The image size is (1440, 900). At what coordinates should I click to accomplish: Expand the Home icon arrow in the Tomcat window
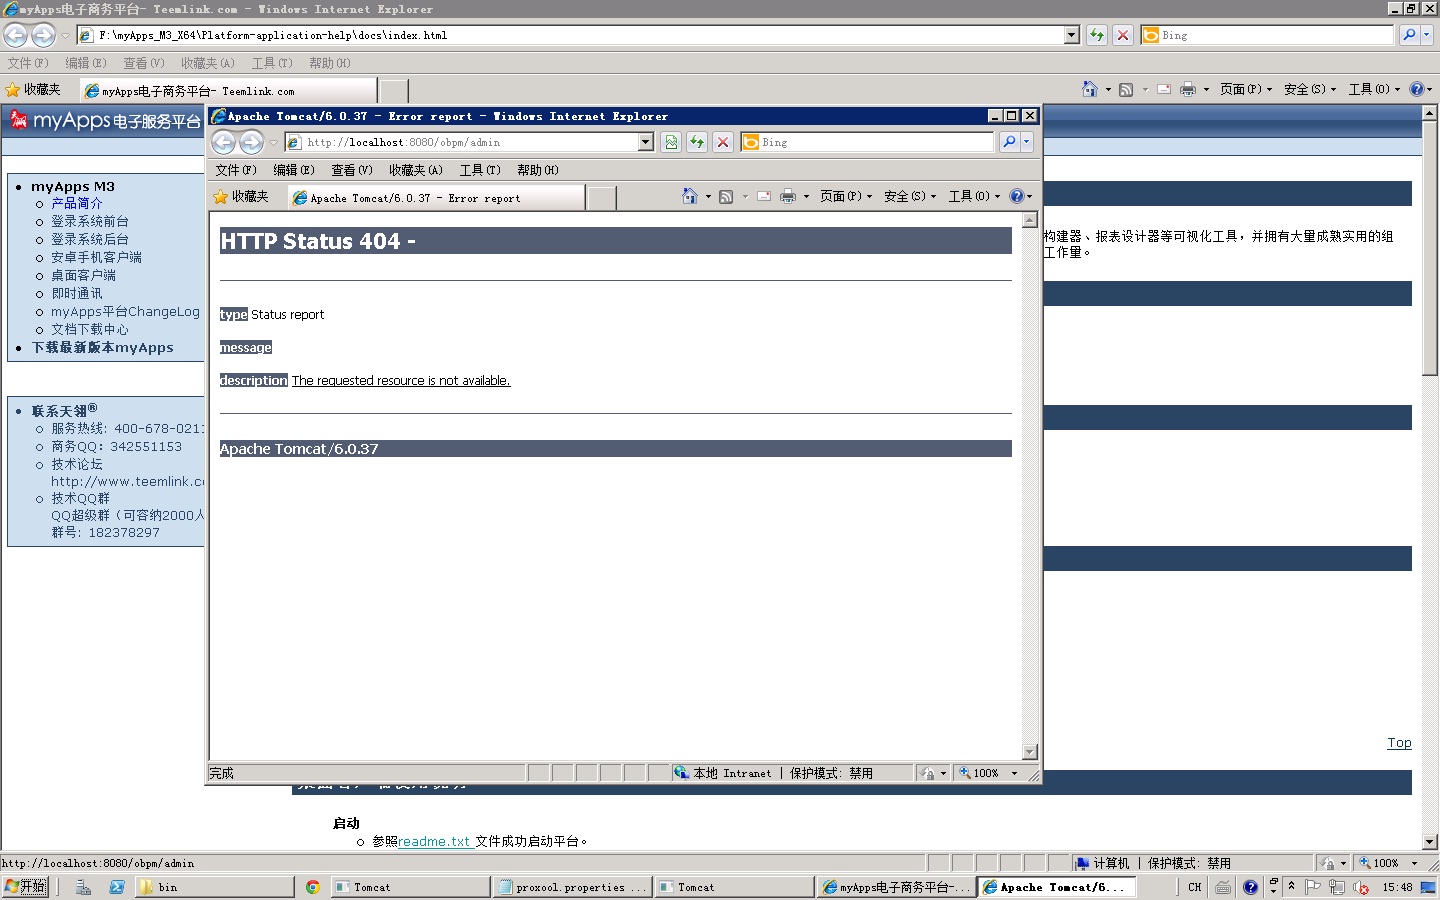coord(708,197)
